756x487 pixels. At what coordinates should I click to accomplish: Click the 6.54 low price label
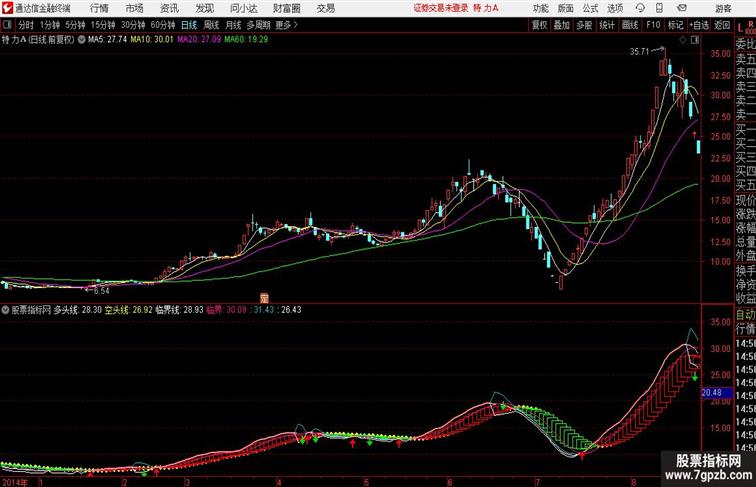click(x=101, y=291)
